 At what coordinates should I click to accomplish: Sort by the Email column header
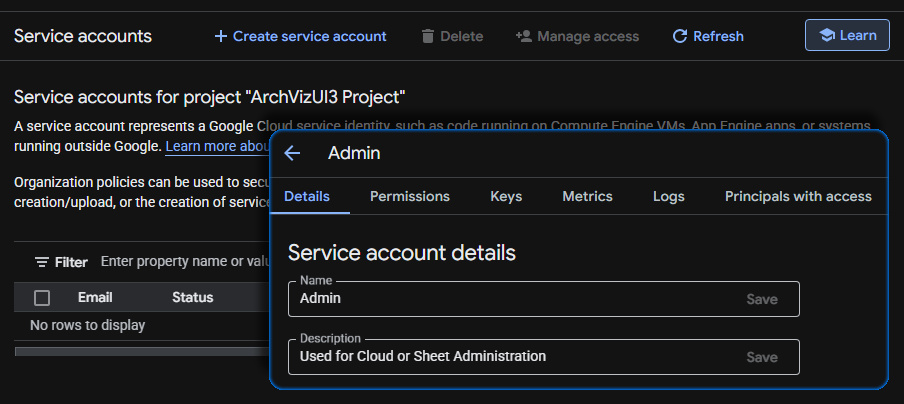(95, 297)
